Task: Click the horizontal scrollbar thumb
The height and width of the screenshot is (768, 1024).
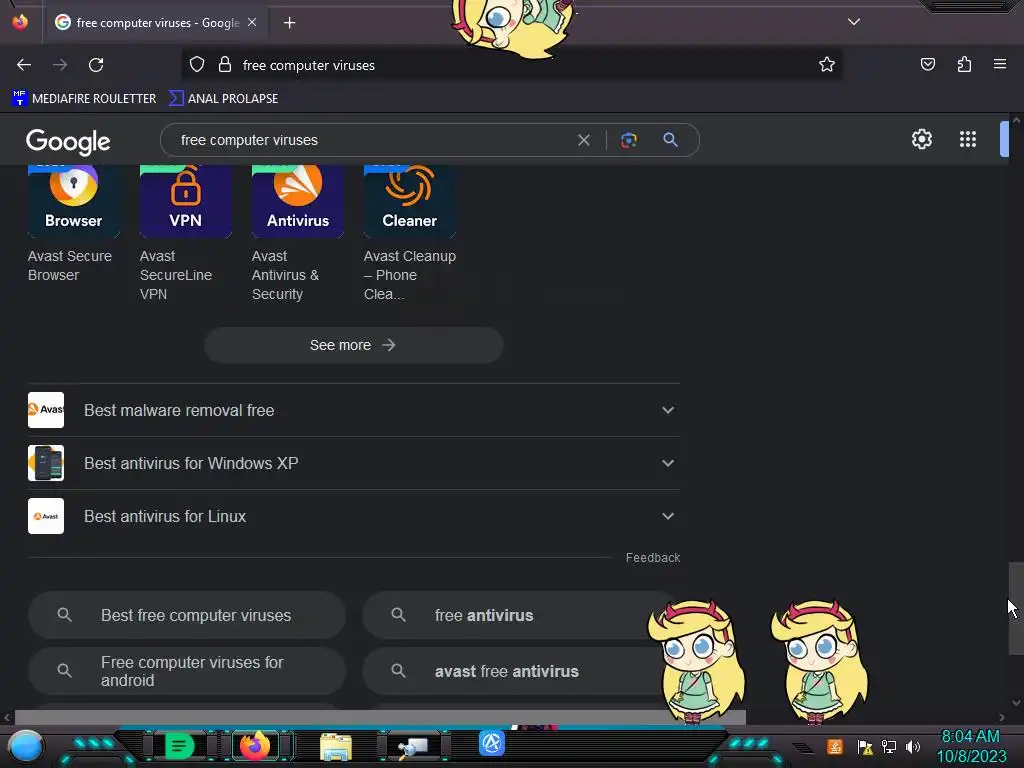Action: [380, 717]
